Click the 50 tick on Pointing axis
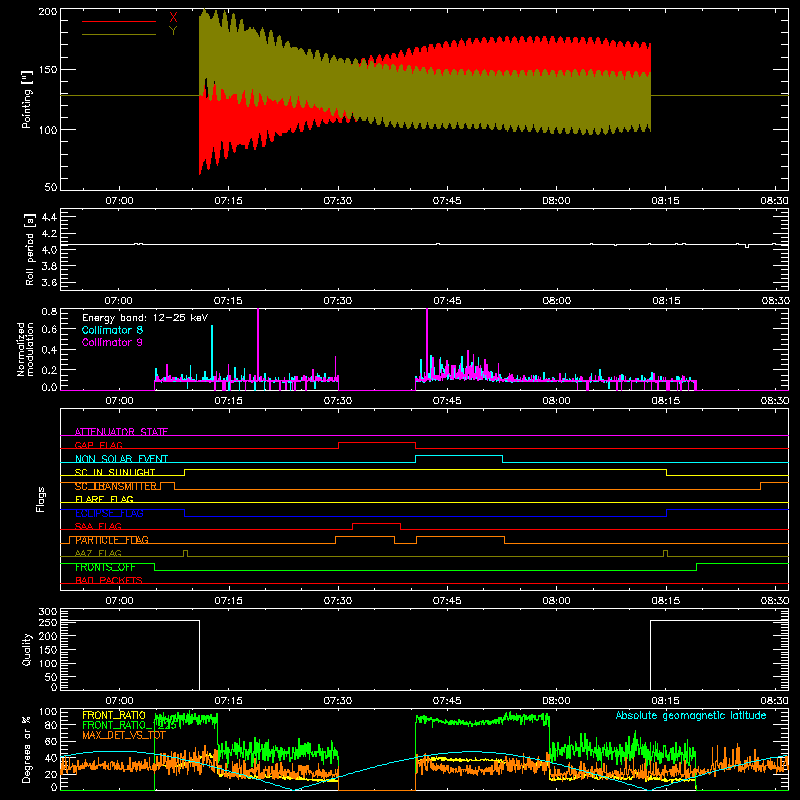The width and height of the screenshot is (800, 800). click(x=51, y=187)
